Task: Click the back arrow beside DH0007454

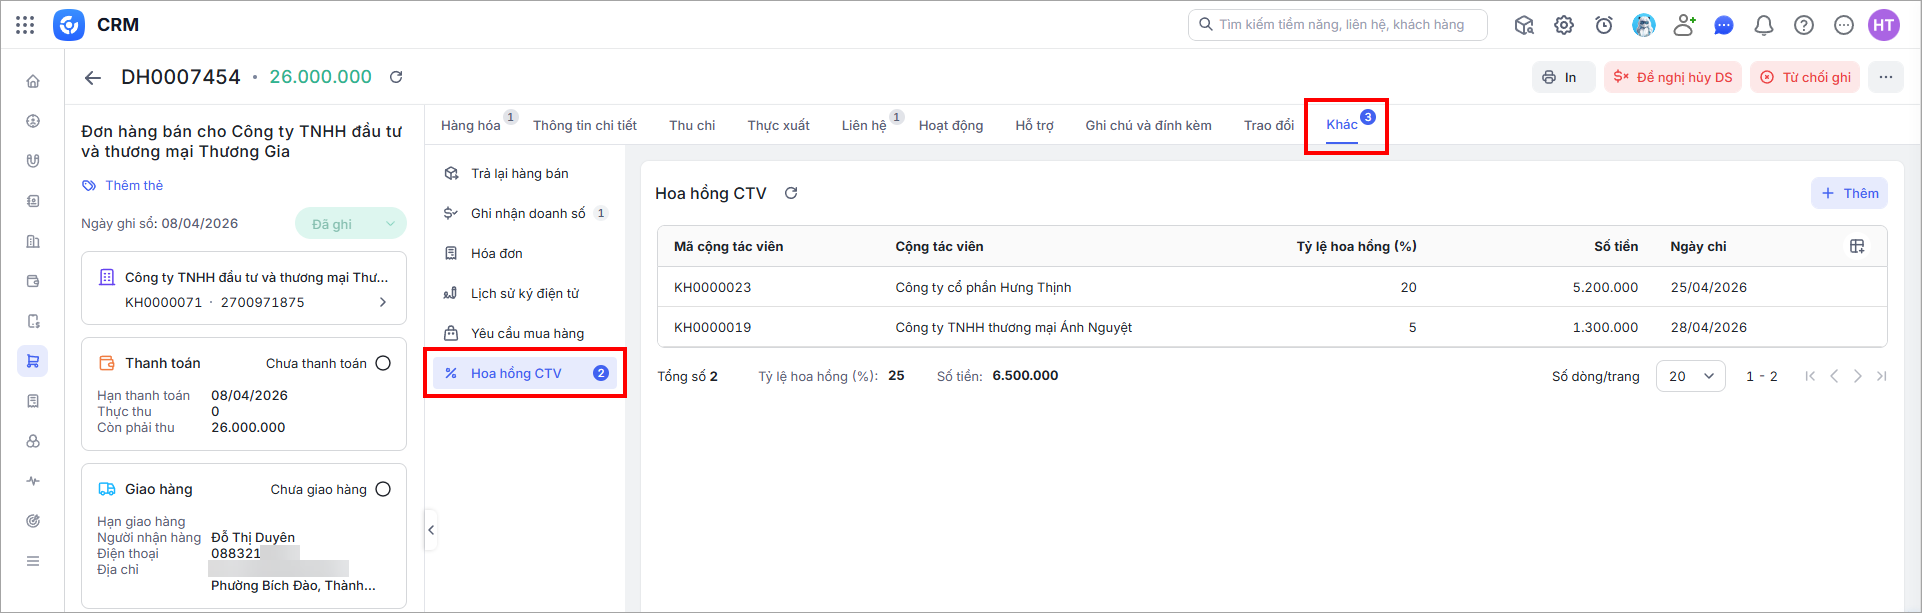Action: [93, 78]
